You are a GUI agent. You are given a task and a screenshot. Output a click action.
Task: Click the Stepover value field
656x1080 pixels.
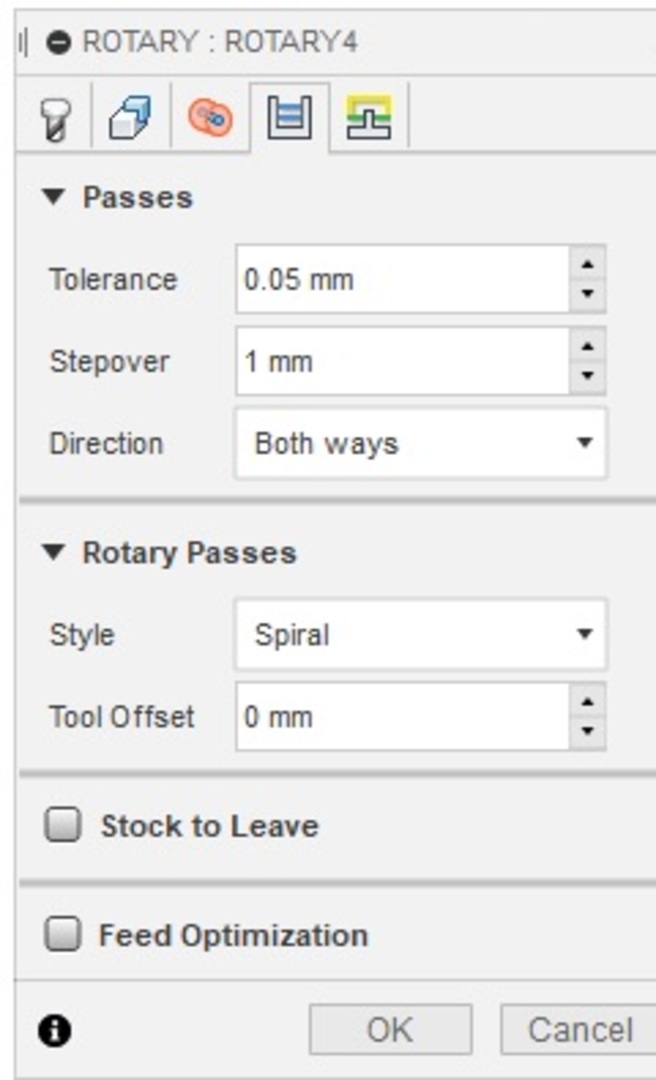tap(403, 361)
